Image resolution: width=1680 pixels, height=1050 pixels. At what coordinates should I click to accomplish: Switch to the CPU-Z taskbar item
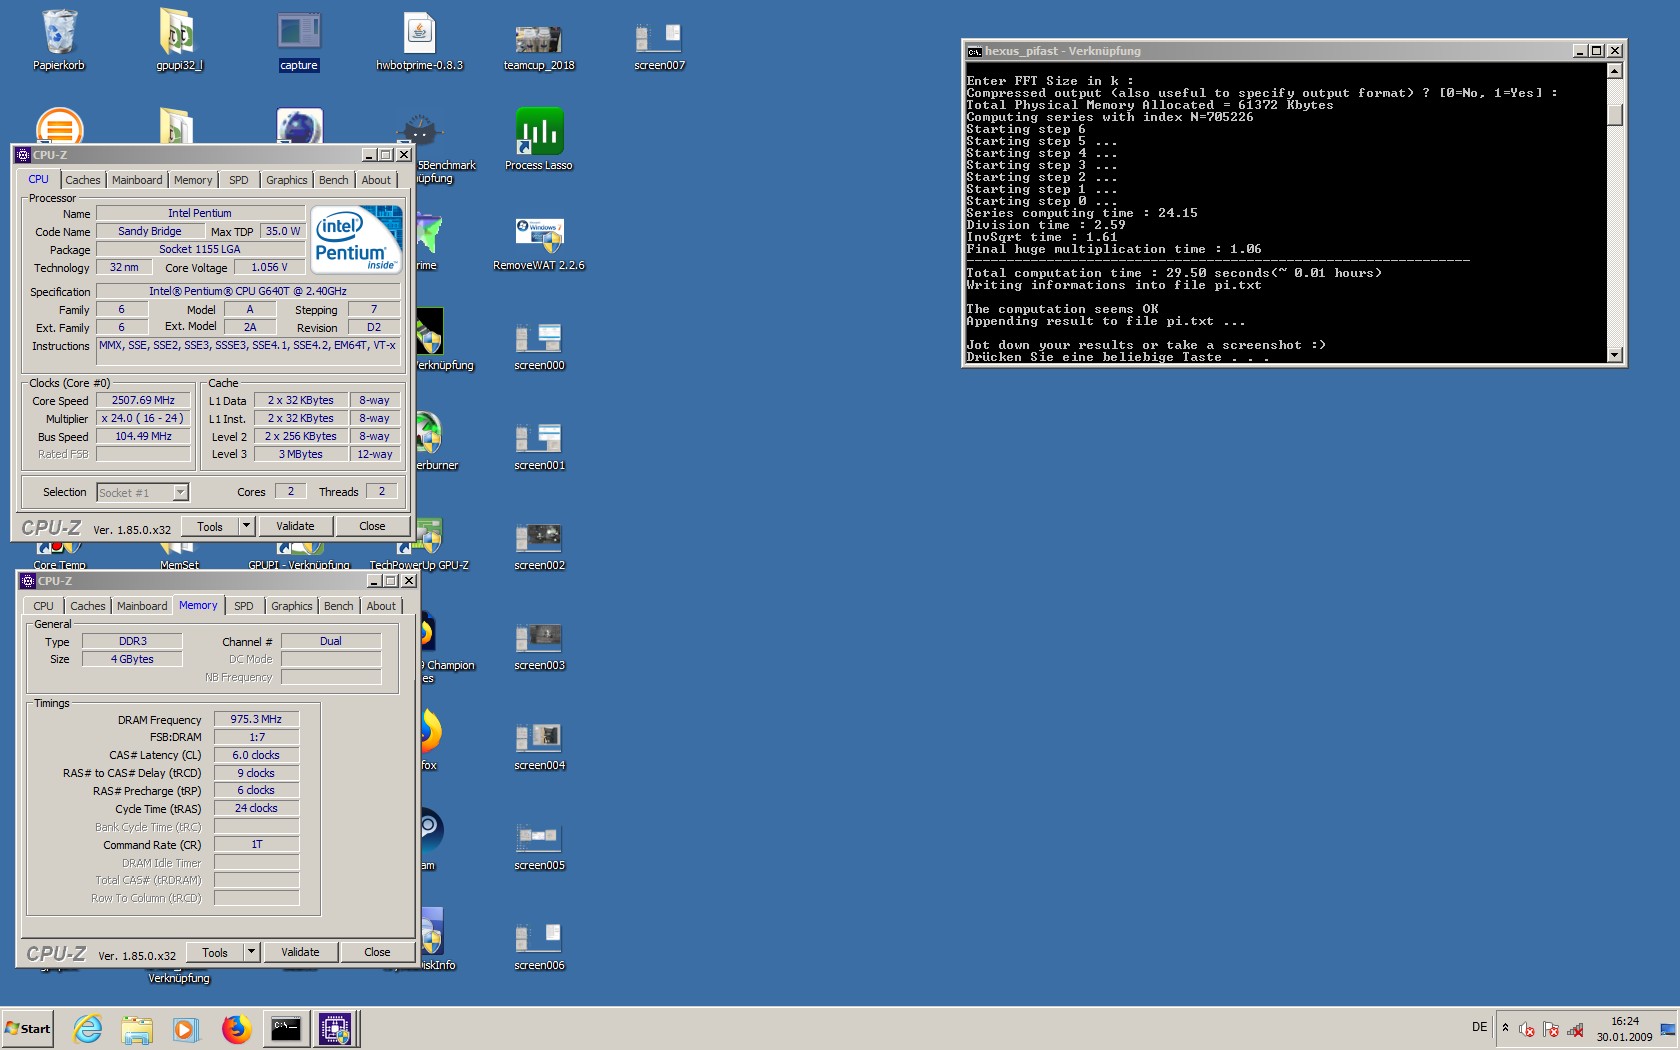[x=335, y=1028]
